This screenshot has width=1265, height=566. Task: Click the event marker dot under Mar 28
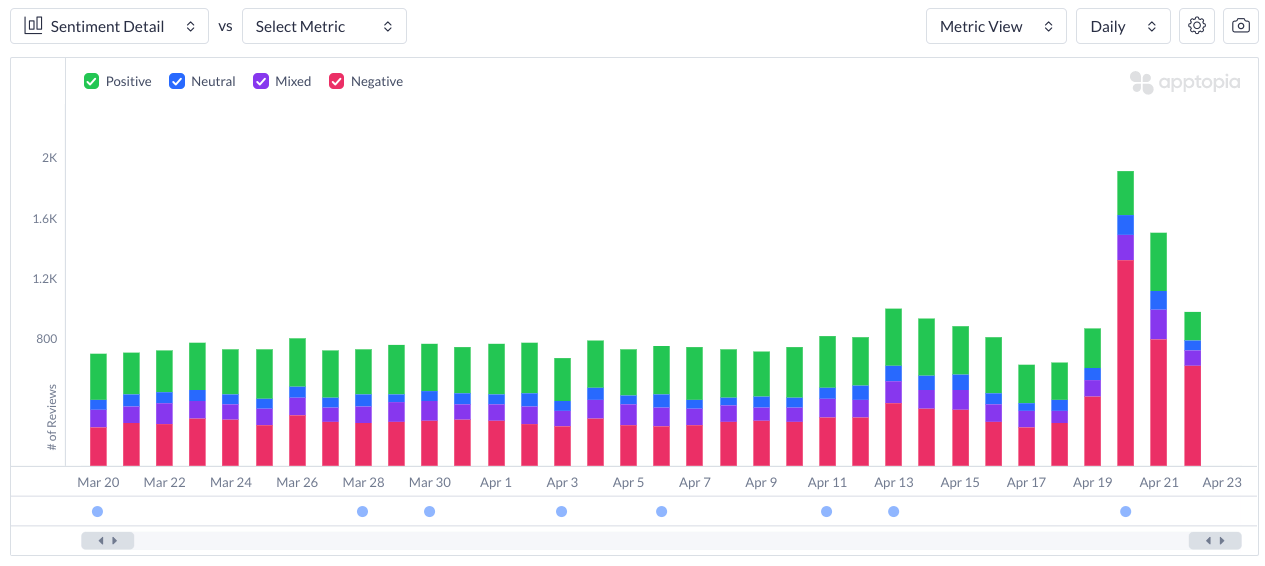(x=362, y=511)
